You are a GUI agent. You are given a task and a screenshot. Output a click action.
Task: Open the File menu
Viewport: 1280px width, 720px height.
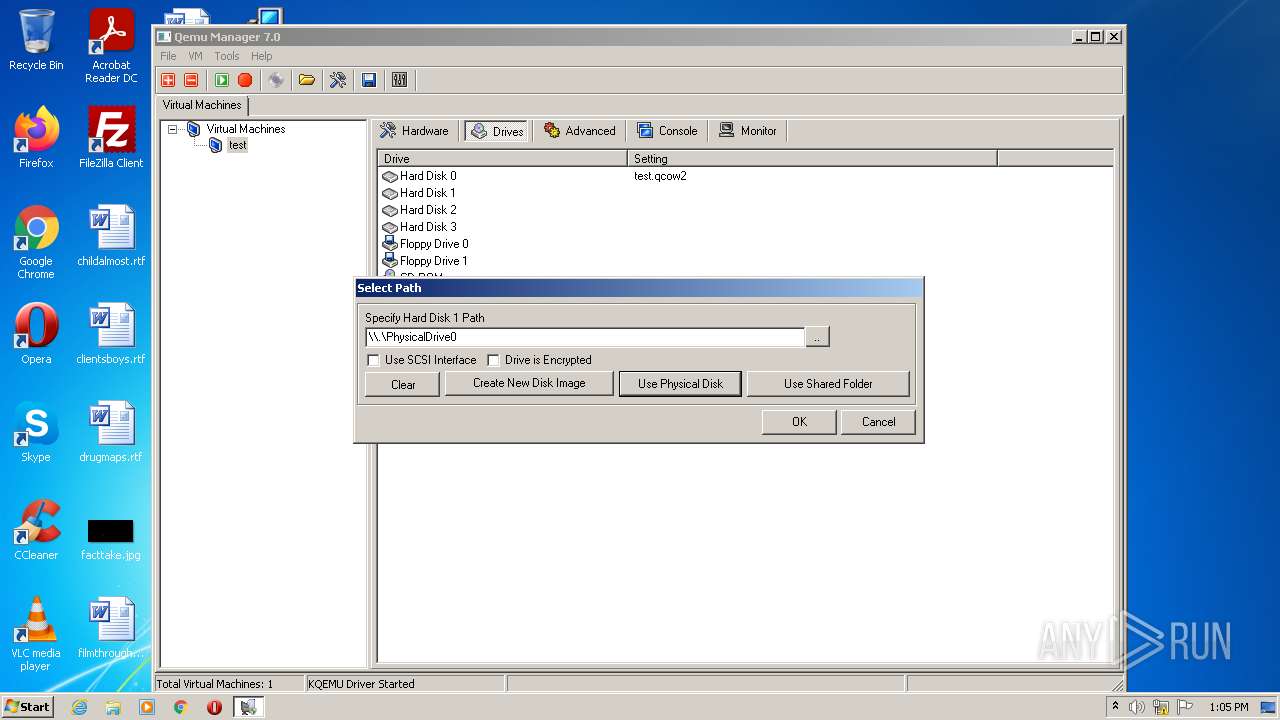(x=168, y=56)
